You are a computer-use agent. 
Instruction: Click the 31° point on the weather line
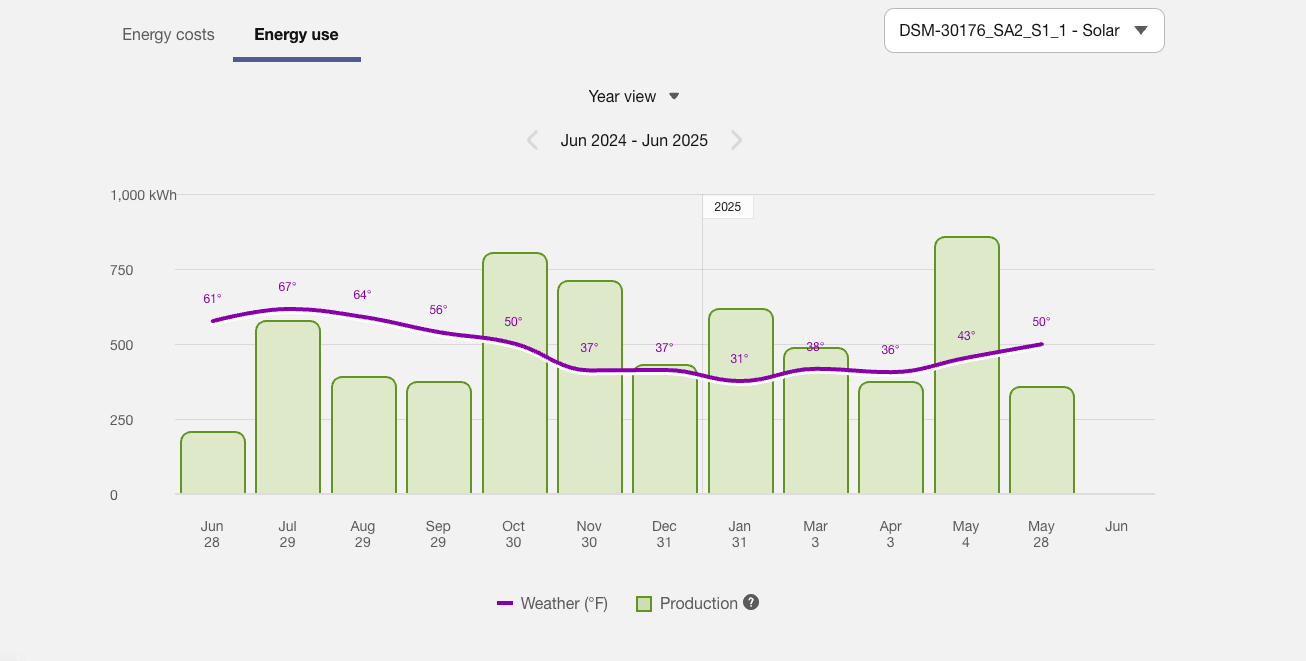point(740,380)
